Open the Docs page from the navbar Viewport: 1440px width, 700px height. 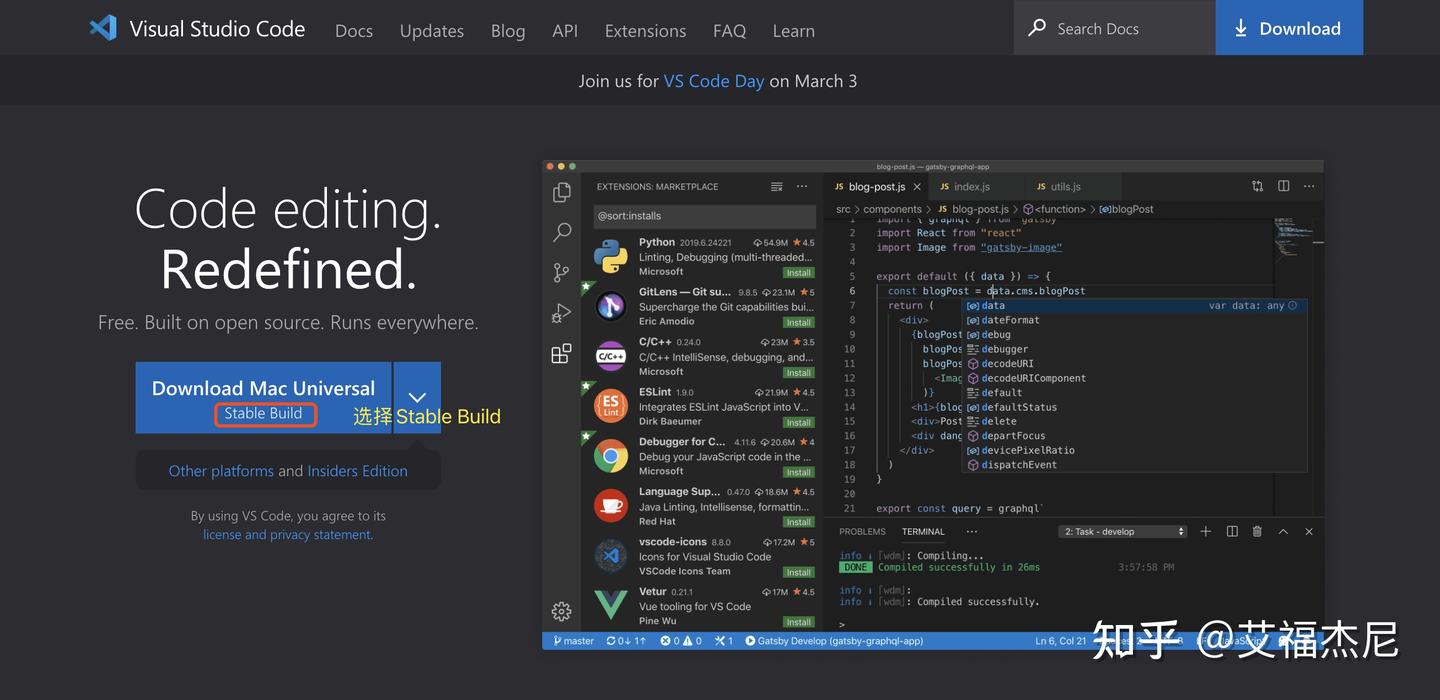tap(353, 30)
